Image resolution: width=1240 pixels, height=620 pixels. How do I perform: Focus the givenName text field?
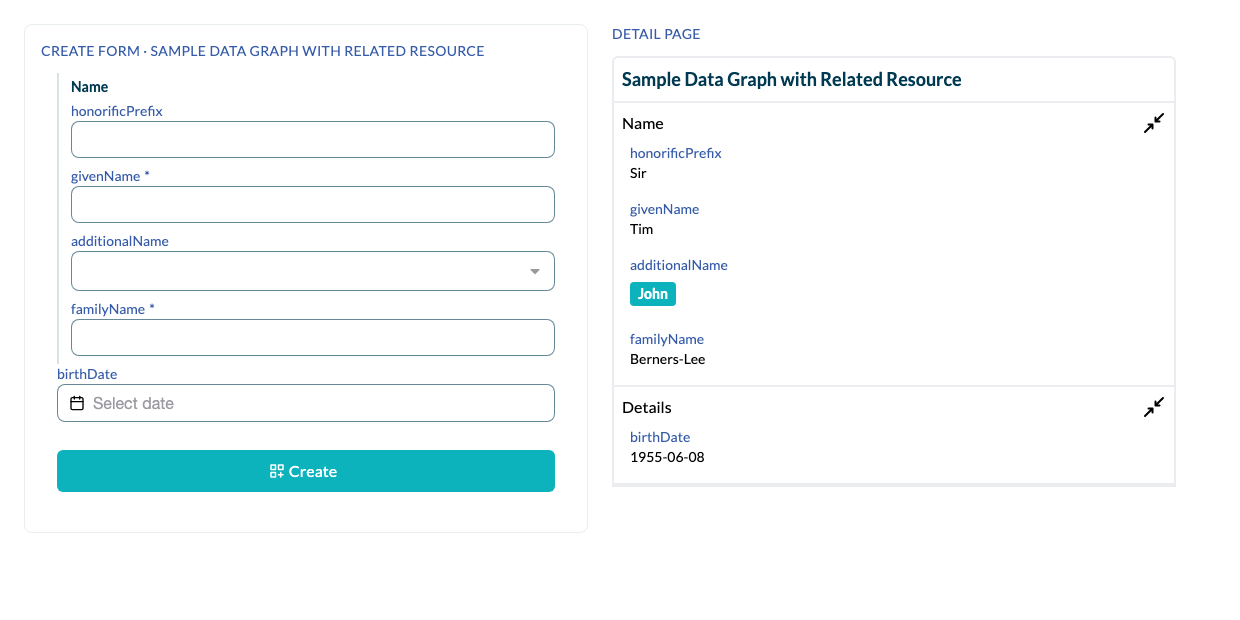point(313,204)
